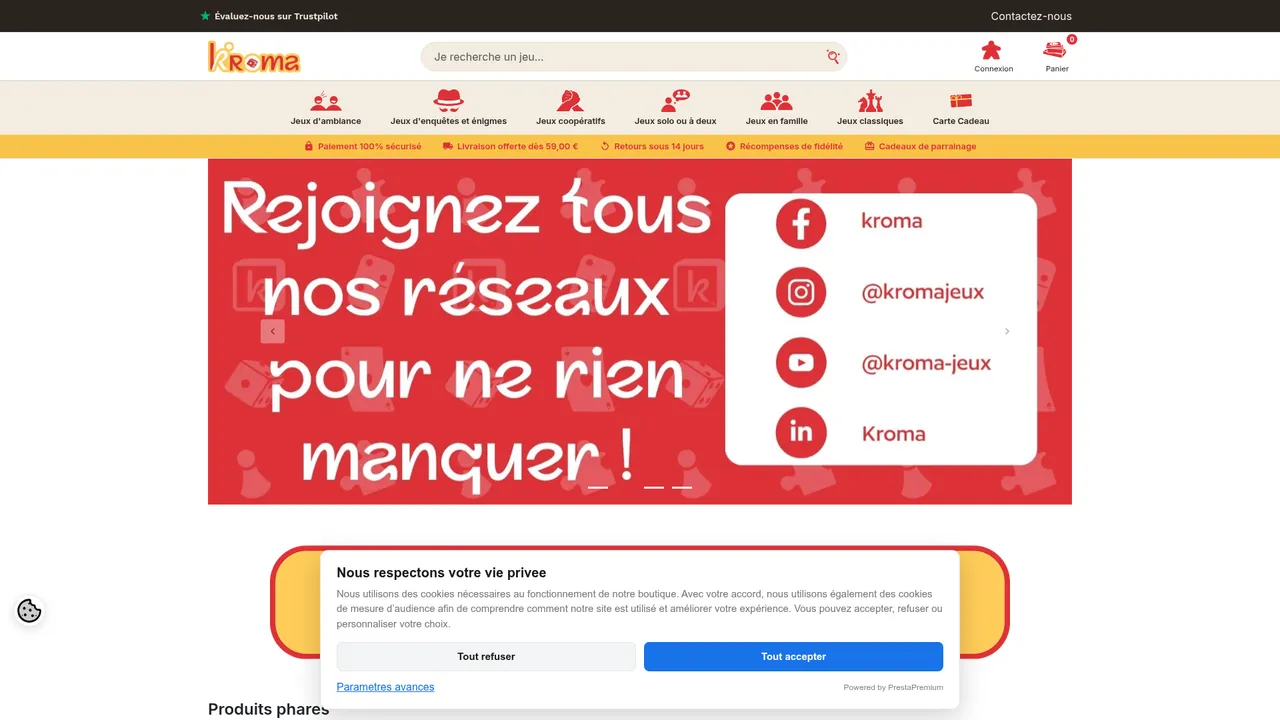The width and height of the screenshot is (1280, 720).
Task: Advance to the next carousel slide
Action: [x=1007, y=331]
